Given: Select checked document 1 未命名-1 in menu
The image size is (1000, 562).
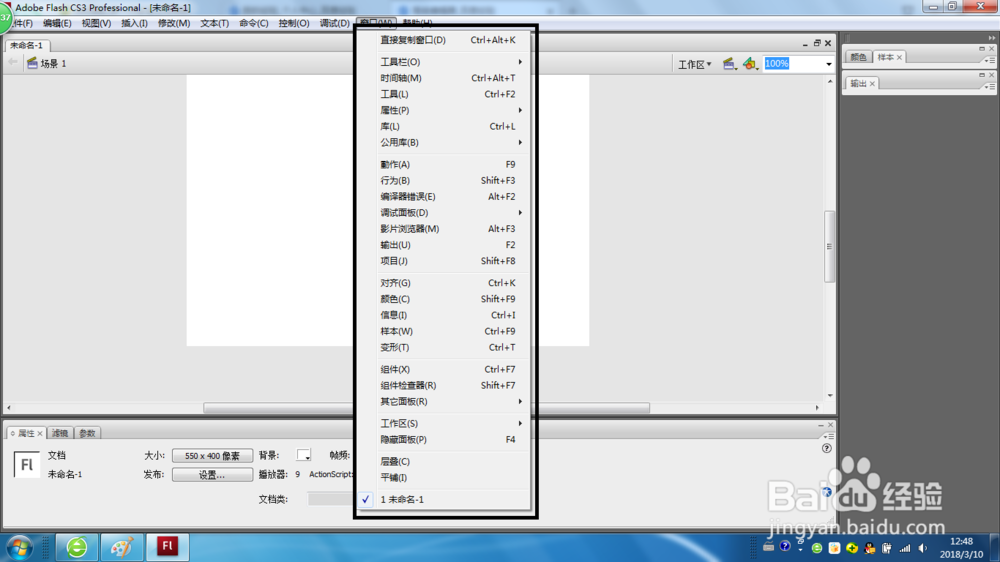Looking at the screenshot, I should click(444, 499).
